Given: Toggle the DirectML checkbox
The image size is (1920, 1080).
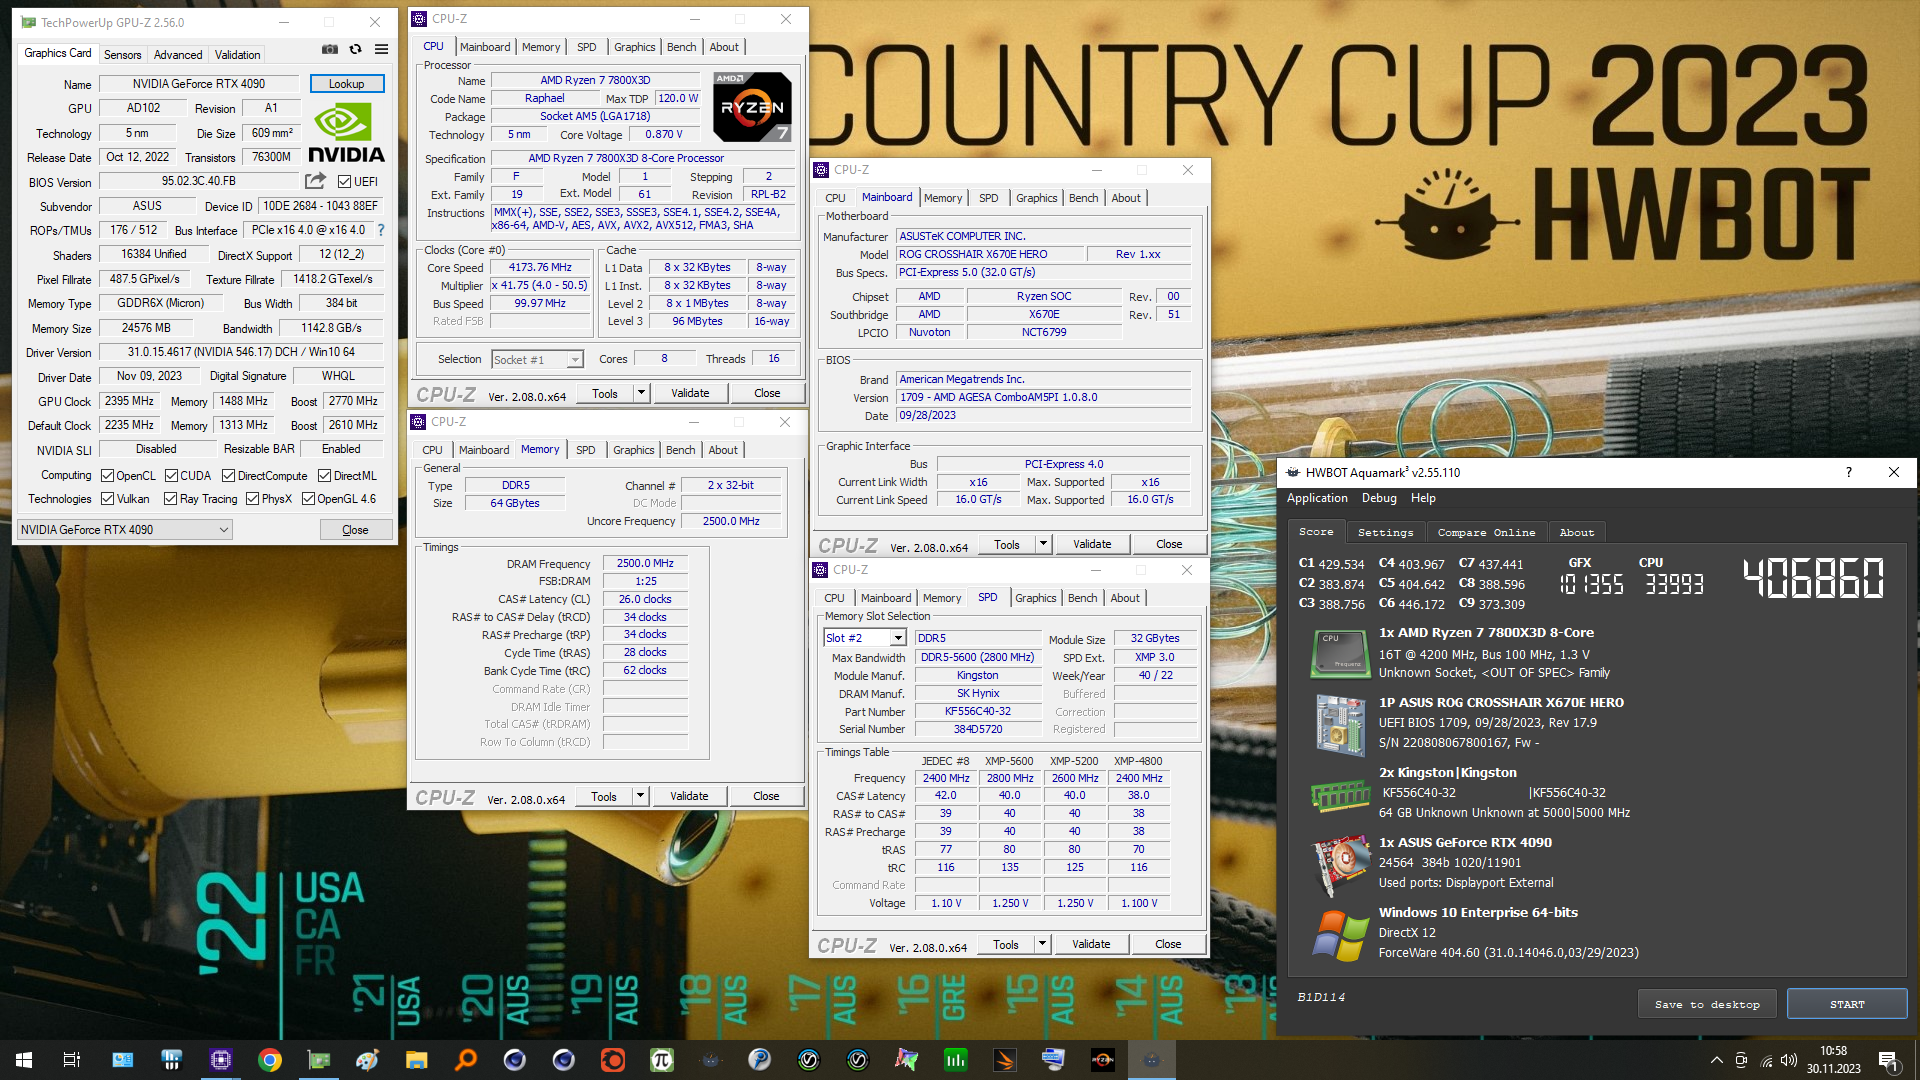Looking at the screenshot, I should 324,476.
